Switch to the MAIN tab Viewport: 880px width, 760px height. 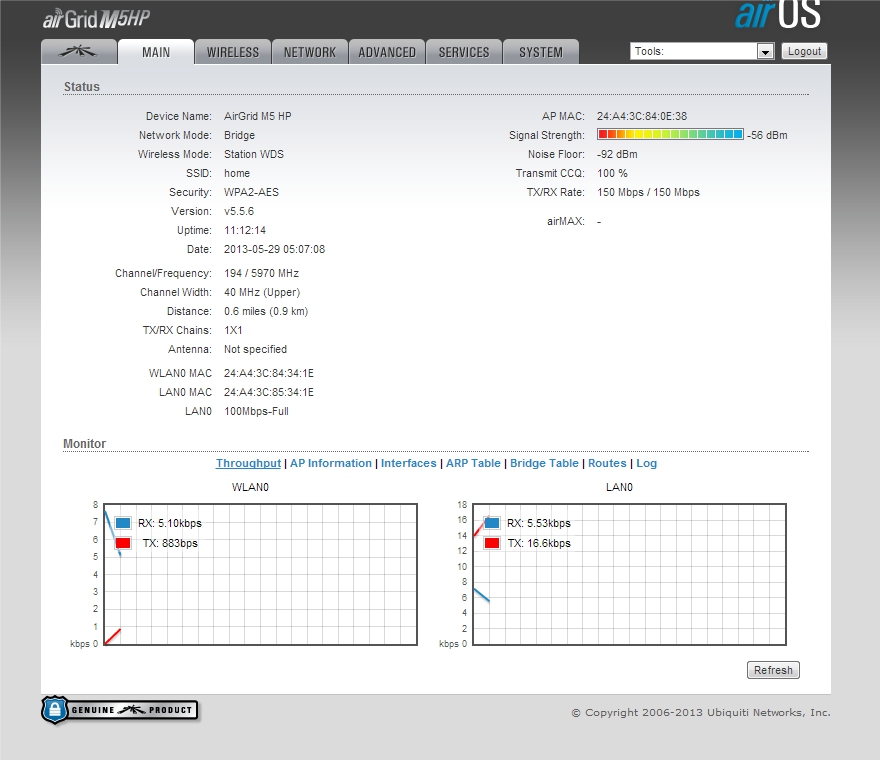(x=156, y=52)
